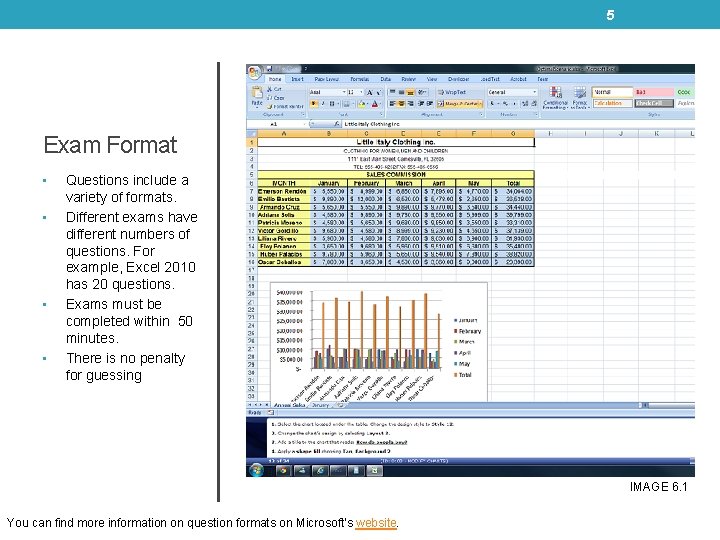The height and width of the screenshot is (540, 720).
Task: Click the highlighted Bottom Align icon
Action: (x=410, y=92)
